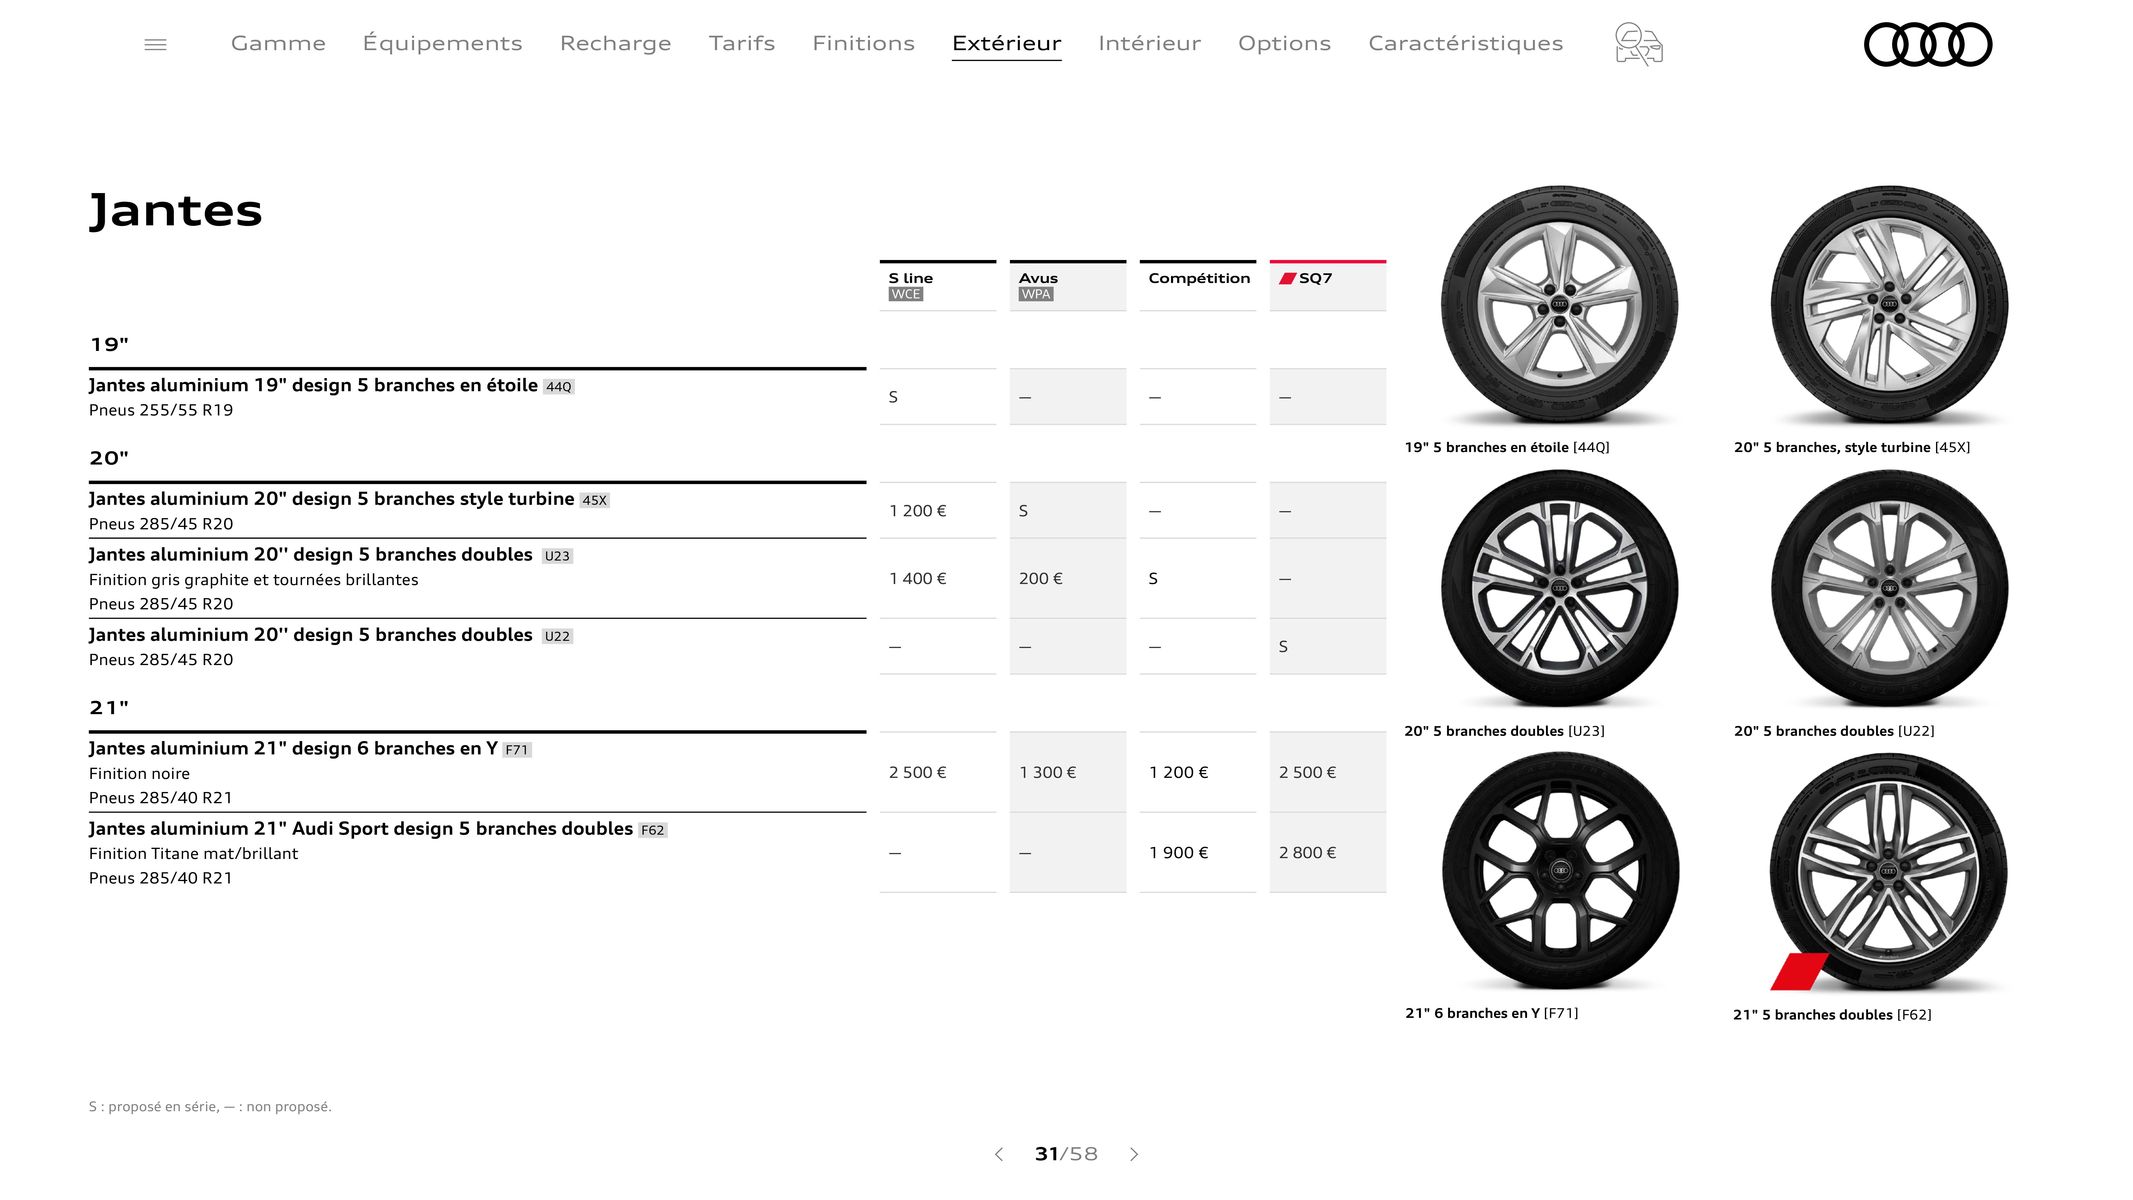Click the SQ7 column header text

[x=1315, y=278]
